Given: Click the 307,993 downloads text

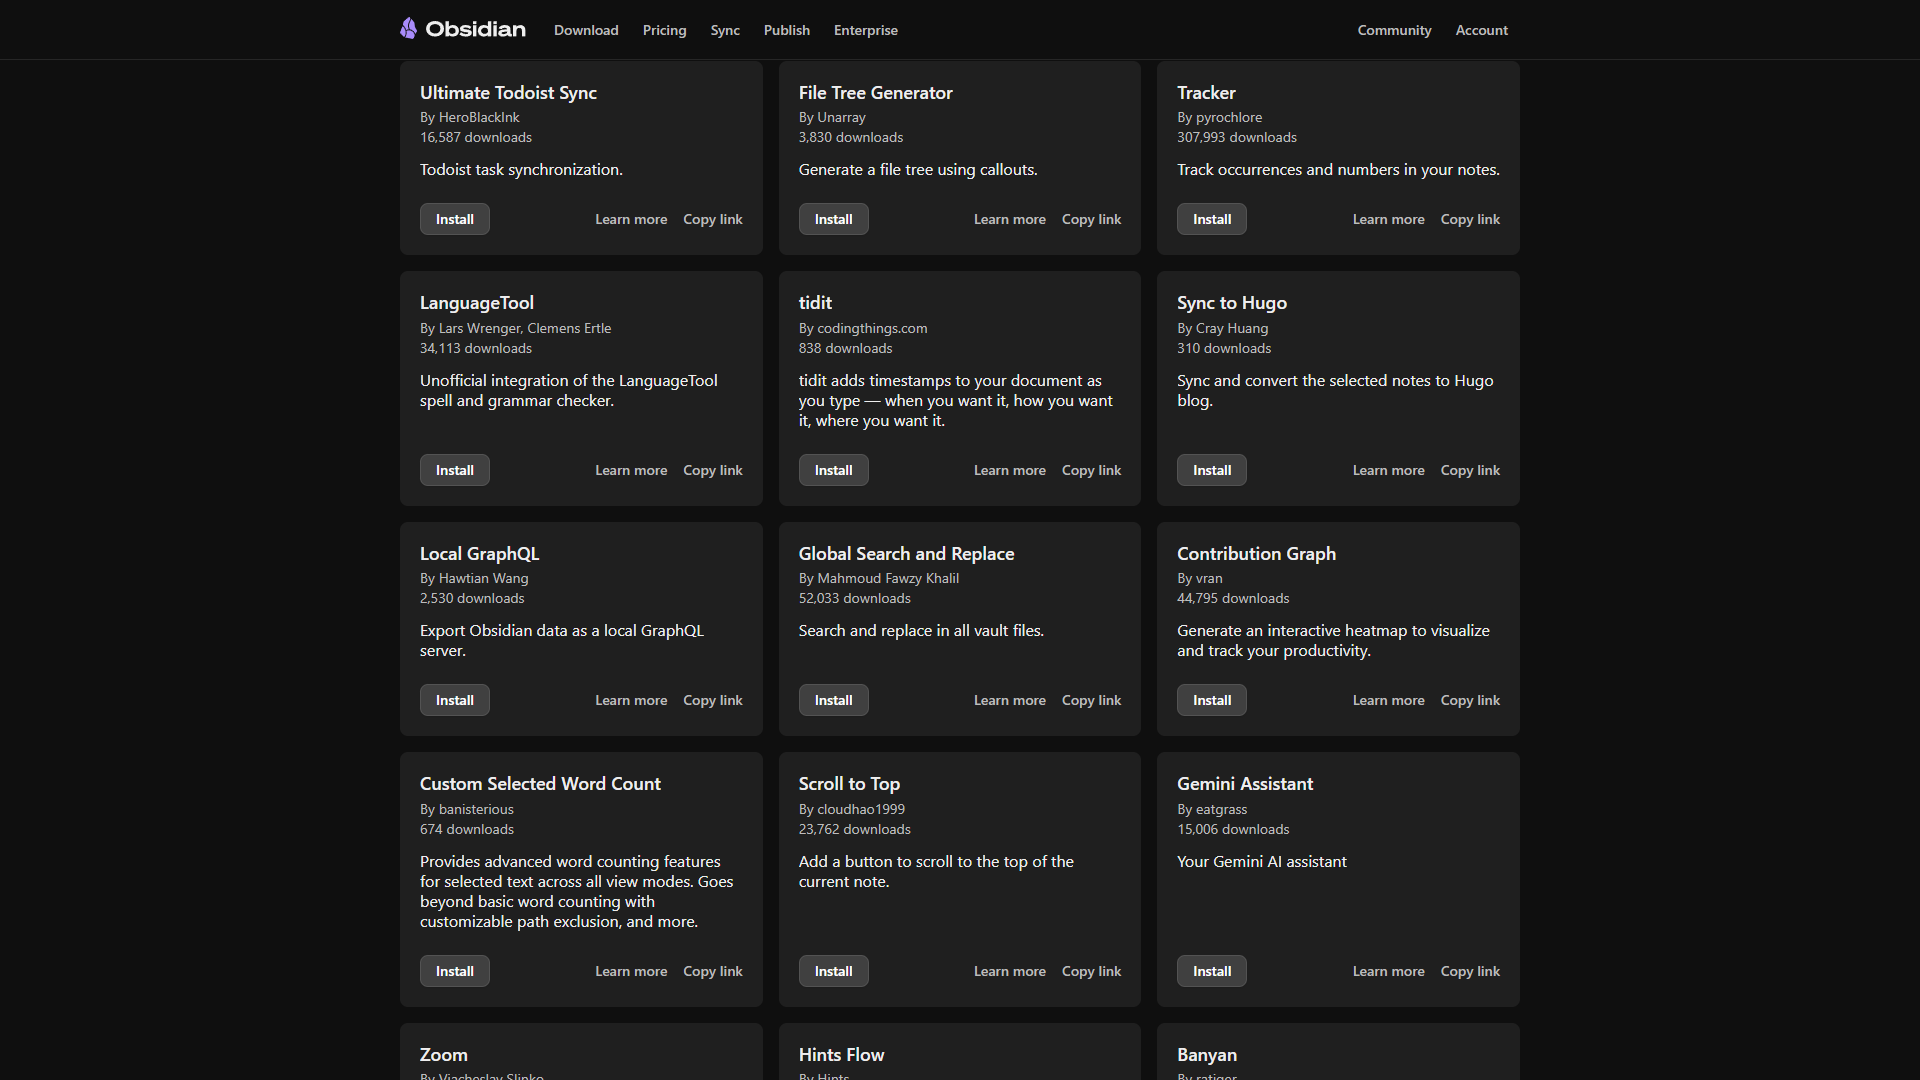Looking at the screenshot, I should pyautogui.click(x=1237, y=138).
